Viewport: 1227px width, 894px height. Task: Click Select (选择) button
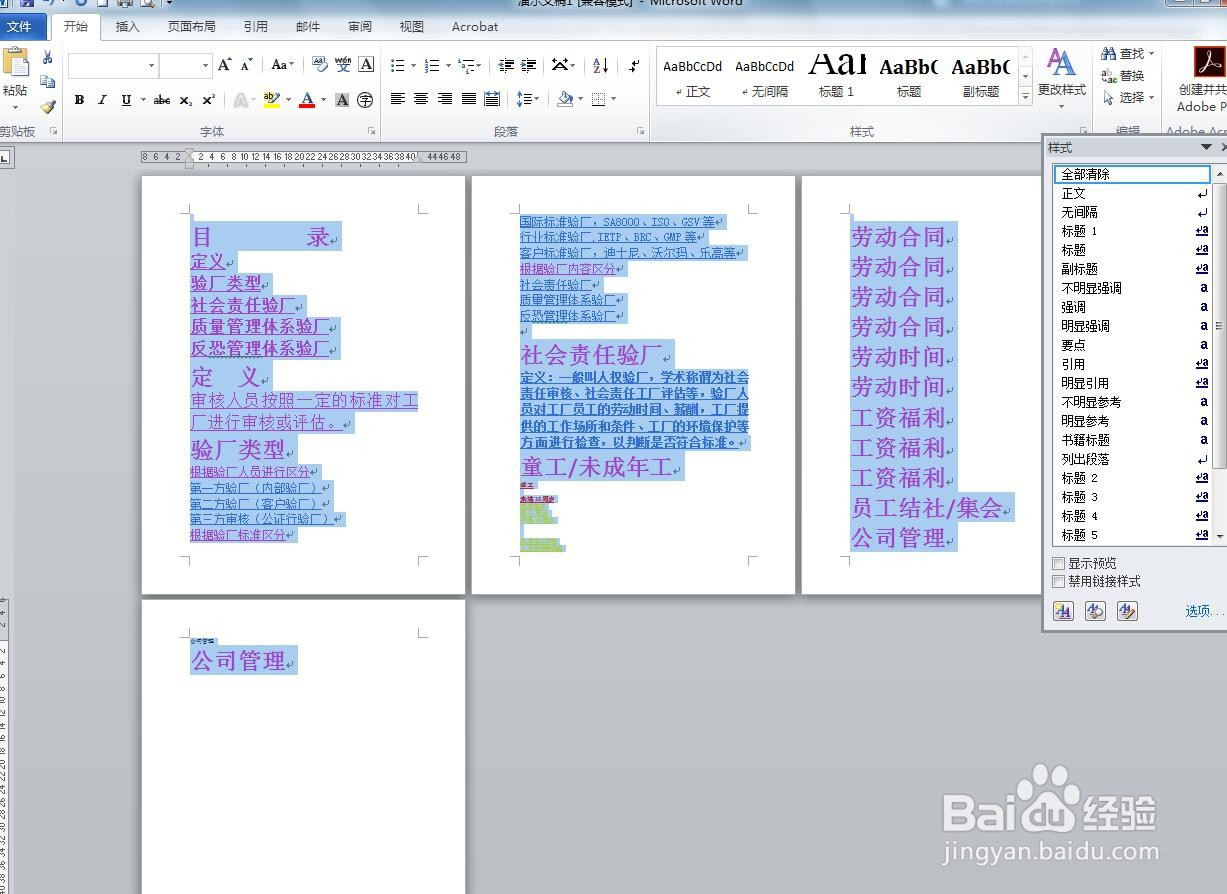tap(1128, 98)
